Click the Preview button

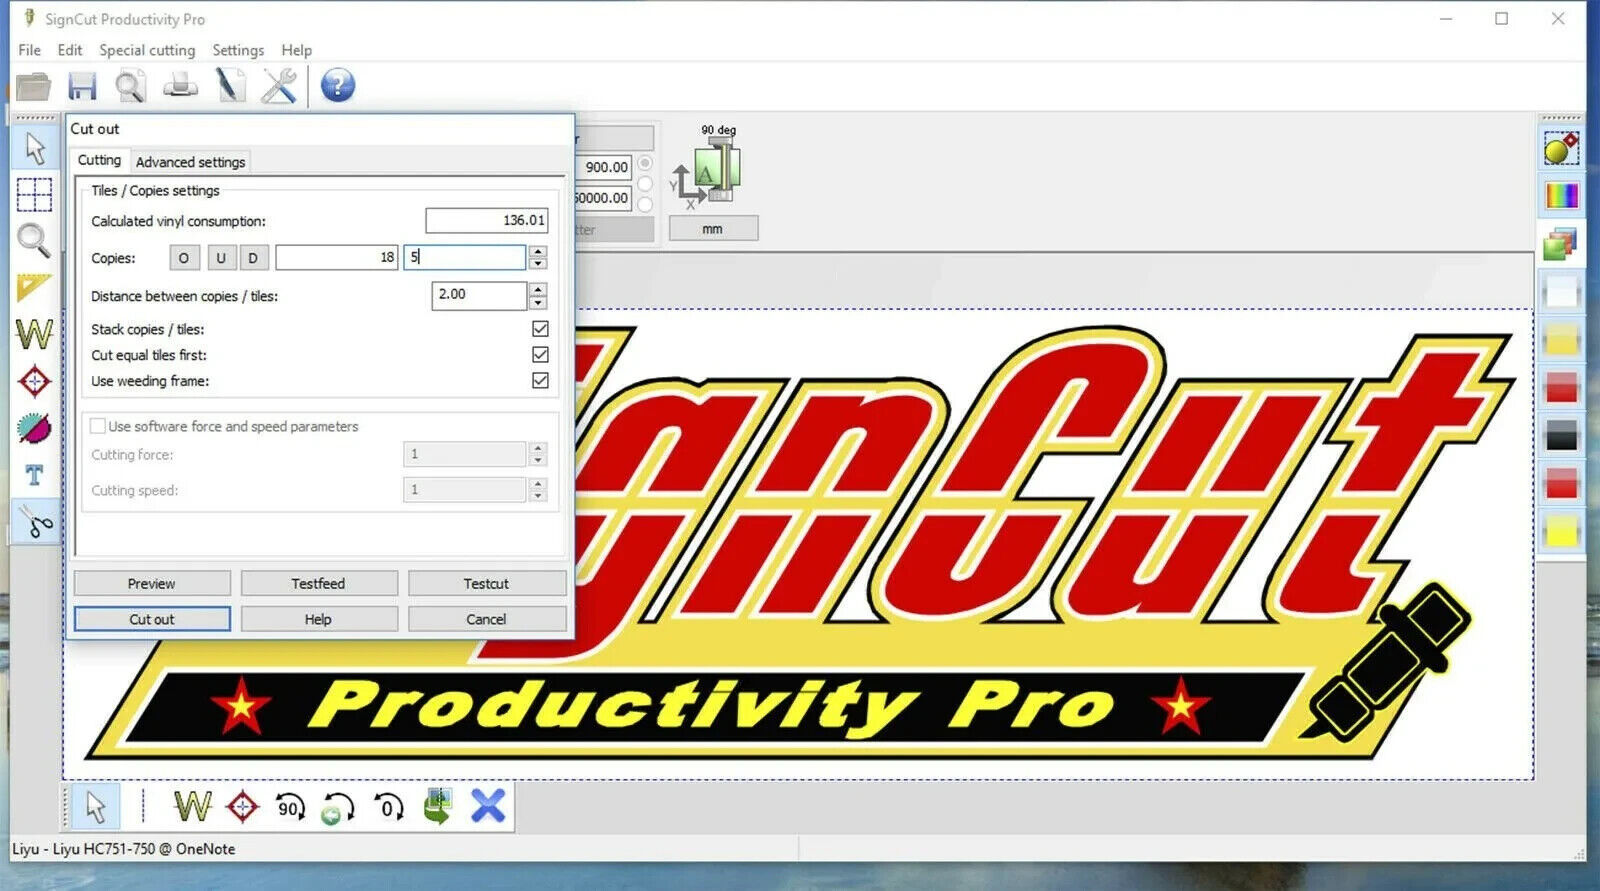click(x=152, y=584)
